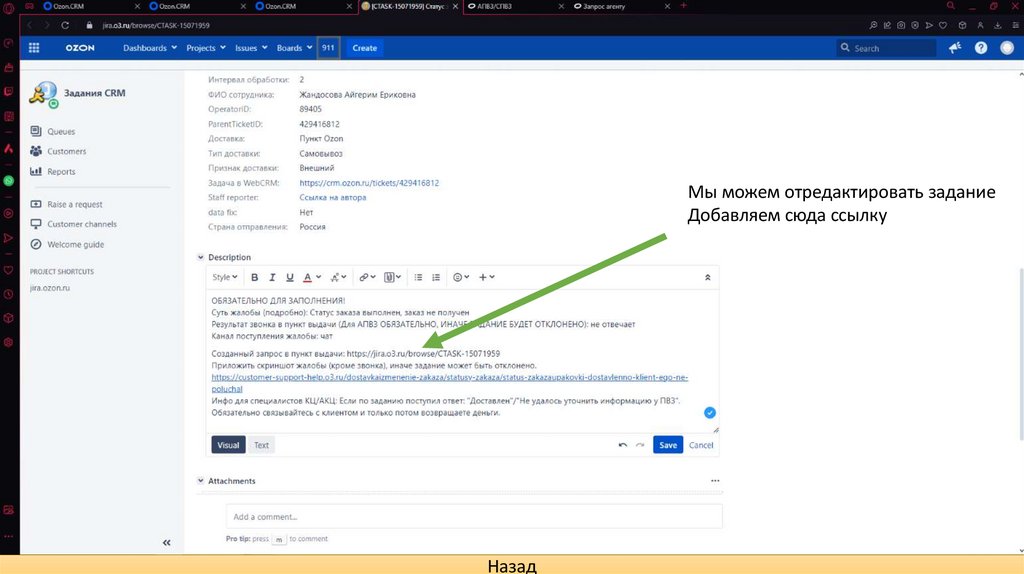Open Customer channels in sidebar
Screen dimensions: 1024x574
[x=82, y=224]
